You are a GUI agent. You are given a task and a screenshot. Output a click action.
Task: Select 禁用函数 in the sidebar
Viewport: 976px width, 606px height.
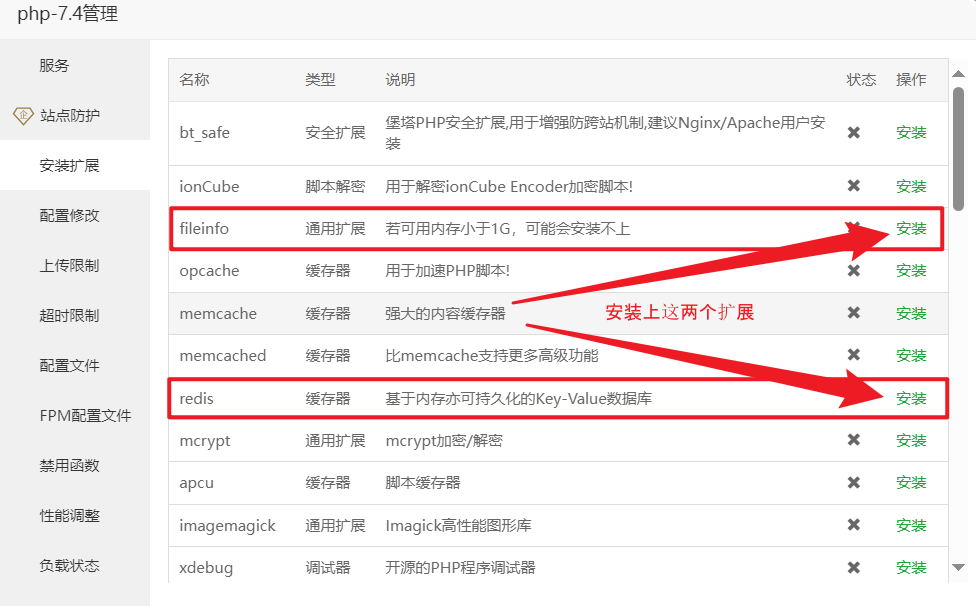70,465
